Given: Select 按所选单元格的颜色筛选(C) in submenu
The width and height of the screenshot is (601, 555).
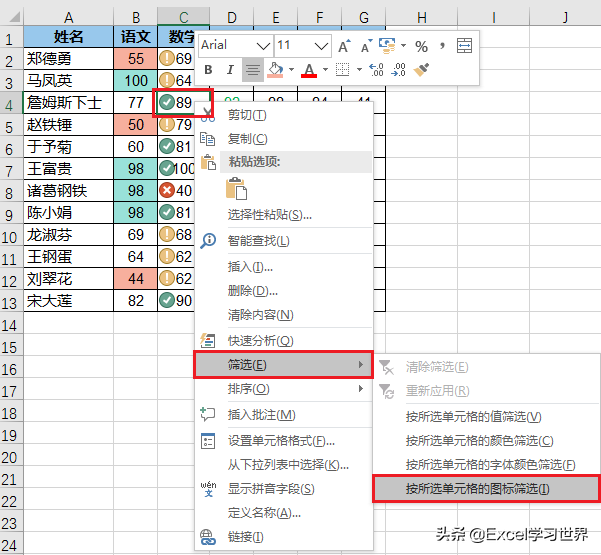Looking at the screenshot, I should point(486,441).
